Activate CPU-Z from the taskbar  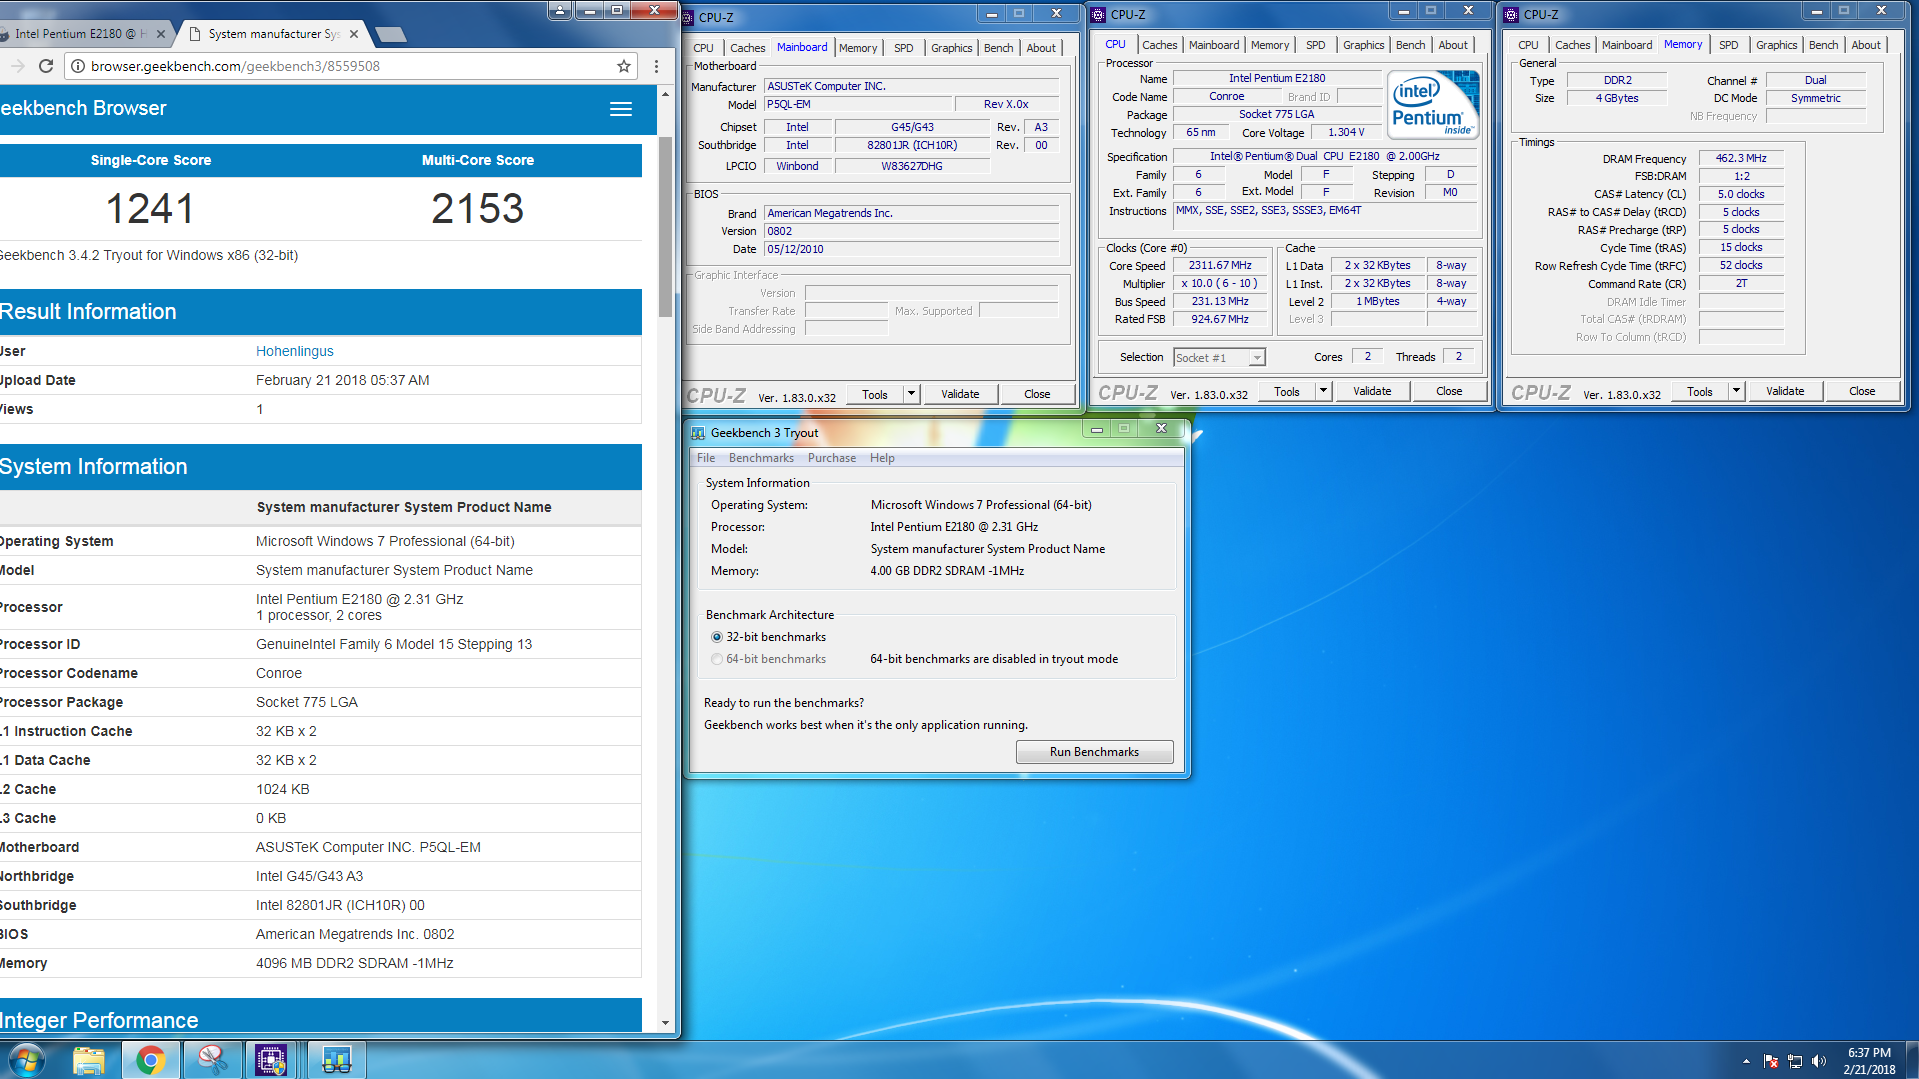(271, 1060)
